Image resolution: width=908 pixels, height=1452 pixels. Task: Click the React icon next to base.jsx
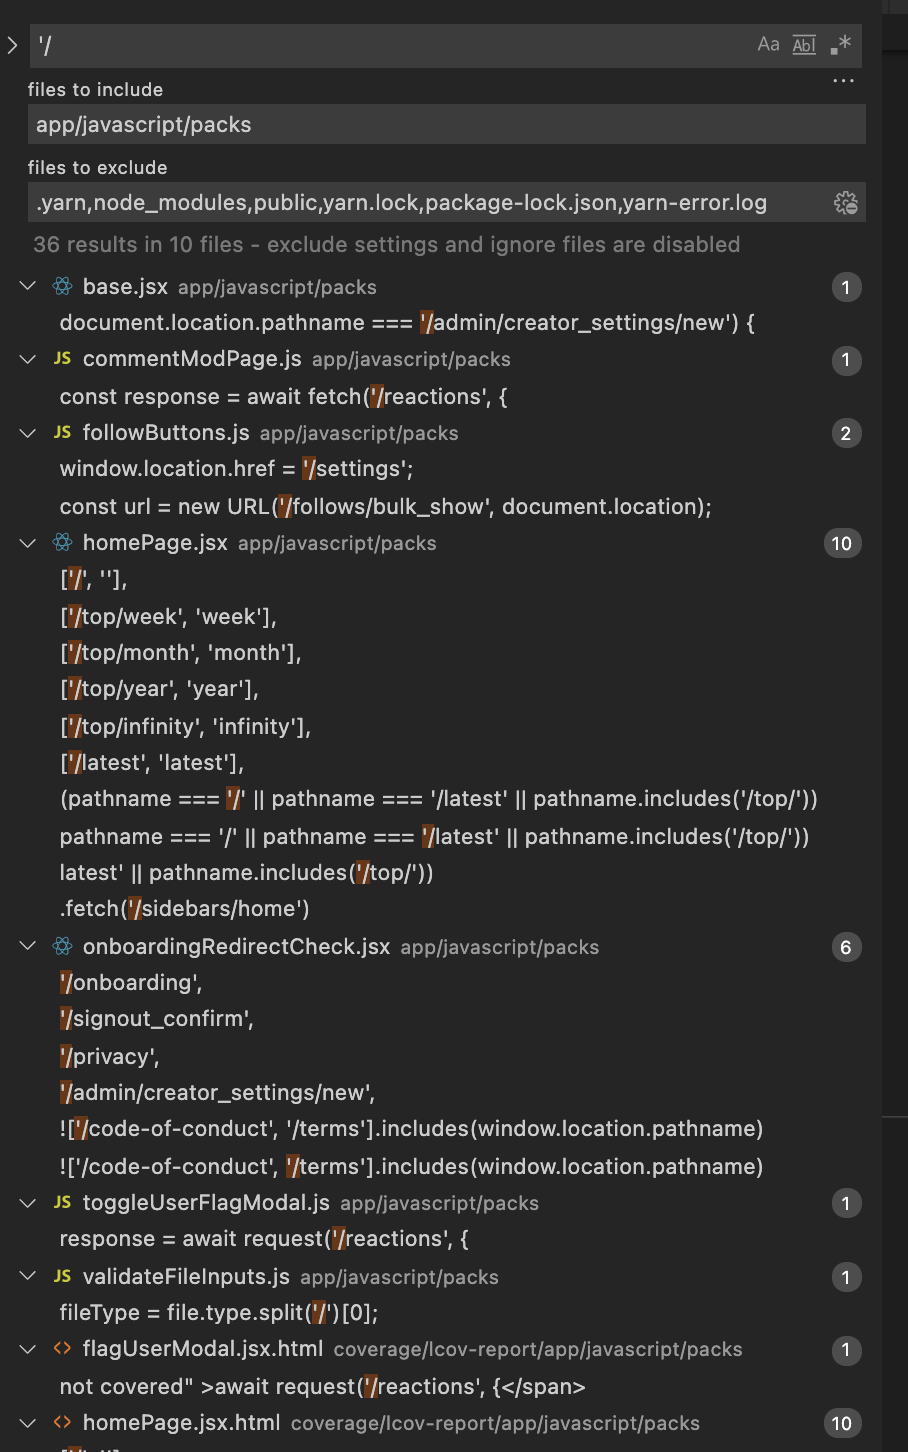click(x=64, y=287)
